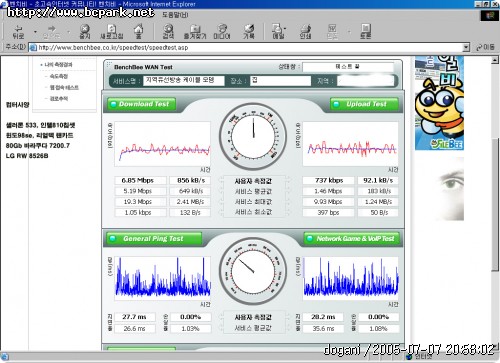Select the 27.7 ms ping value

tap(135, 317)
